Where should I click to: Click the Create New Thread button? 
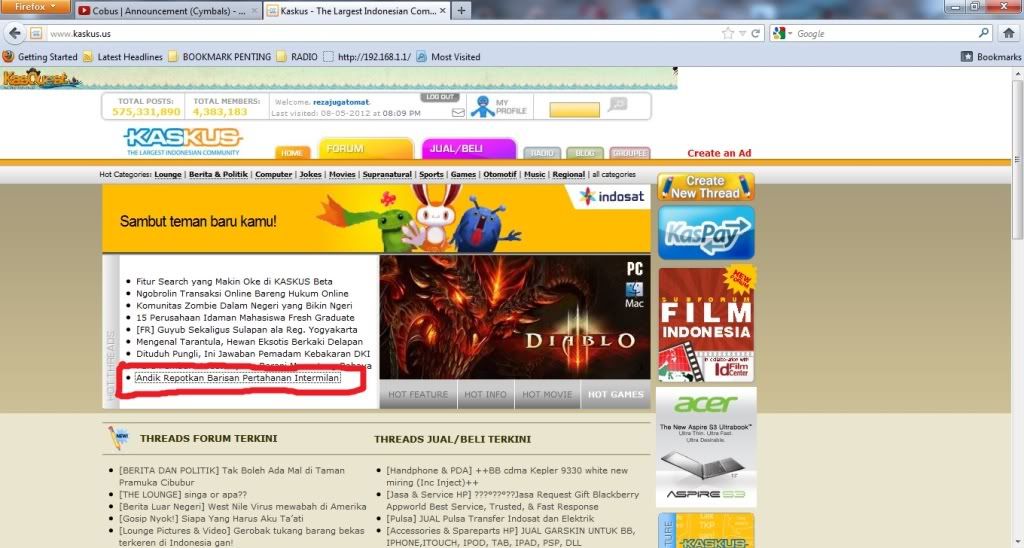click(x=706, y=187)
